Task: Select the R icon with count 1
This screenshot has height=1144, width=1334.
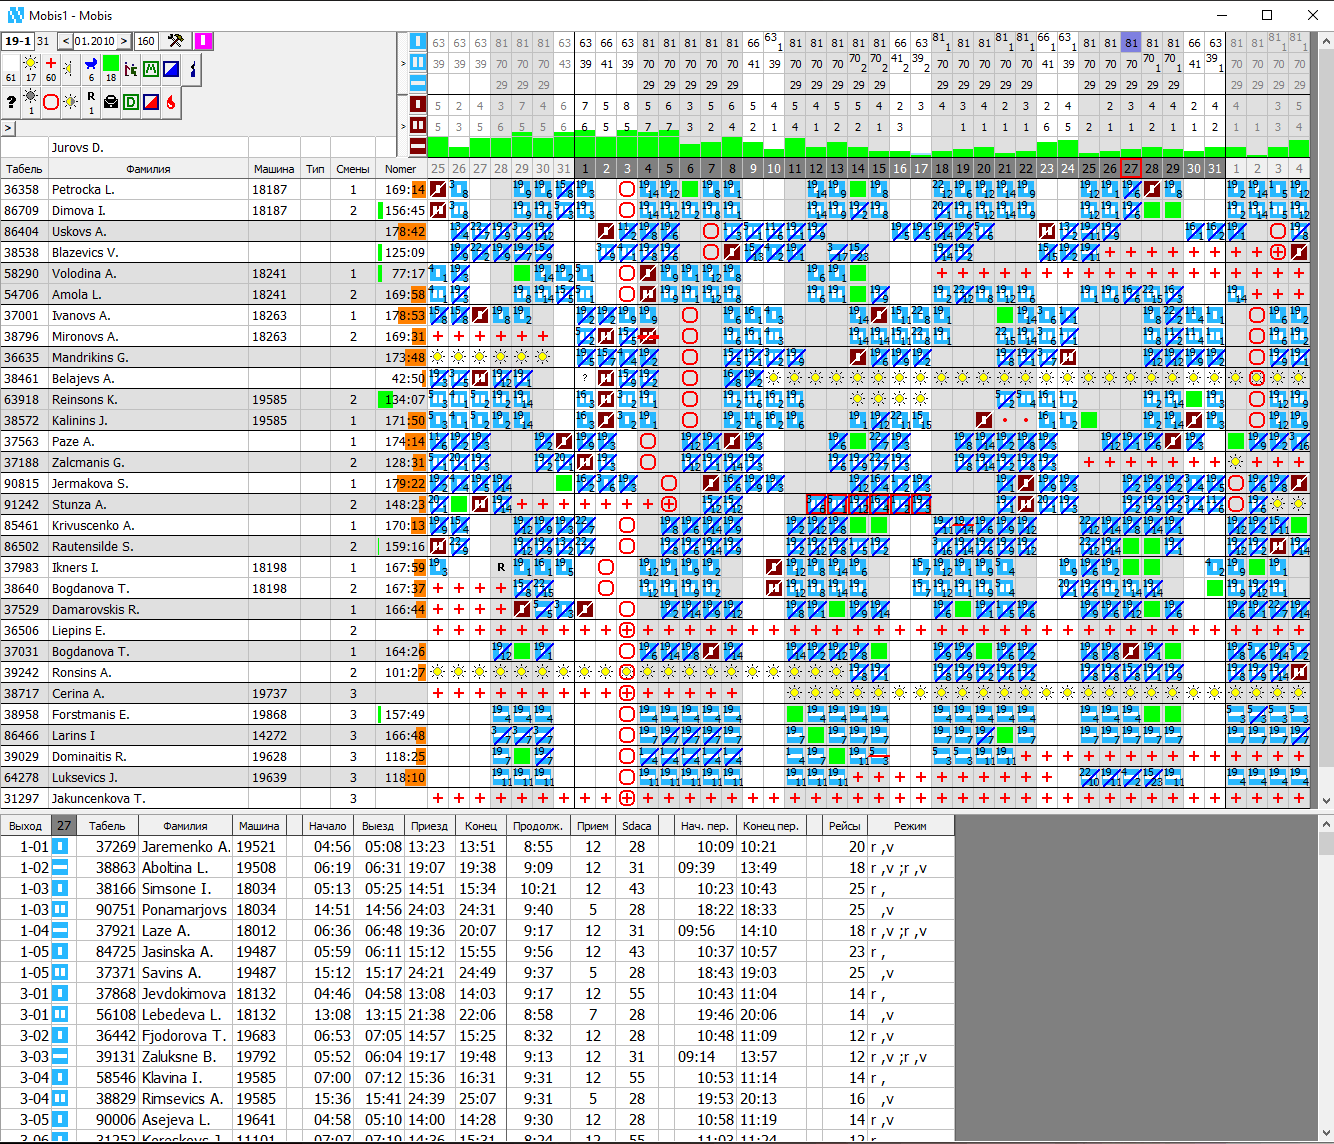Action: coord(91,101)
